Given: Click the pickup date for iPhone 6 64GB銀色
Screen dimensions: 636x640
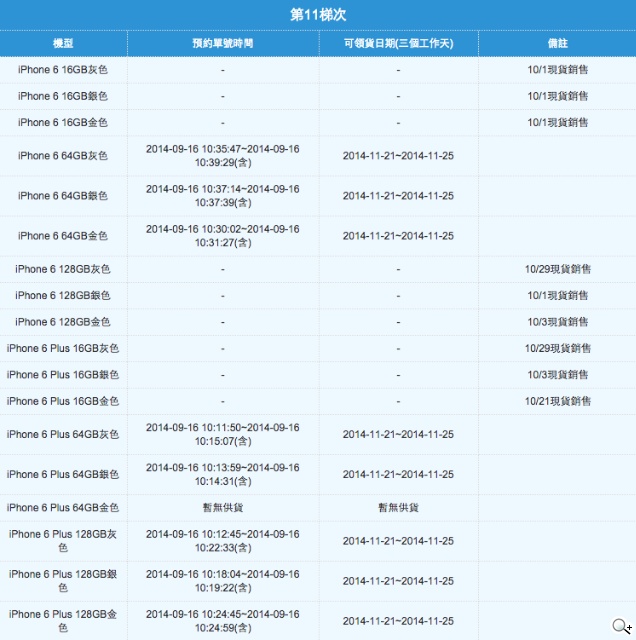Looking at the screenshot, I should point(398,196).
